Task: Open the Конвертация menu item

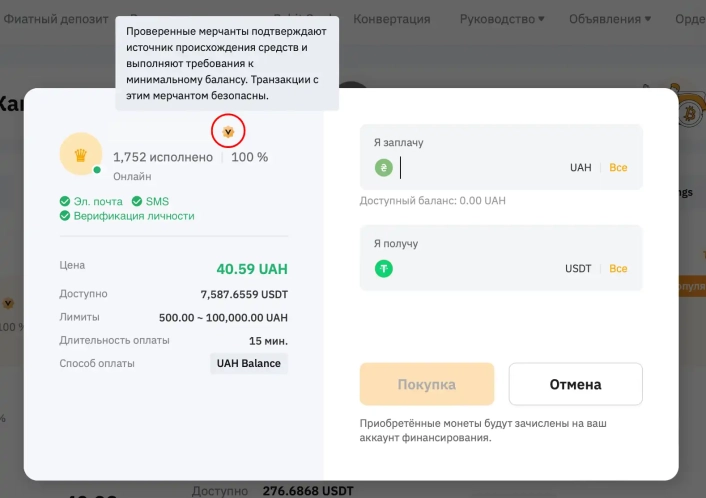Action: coord(392,18)
